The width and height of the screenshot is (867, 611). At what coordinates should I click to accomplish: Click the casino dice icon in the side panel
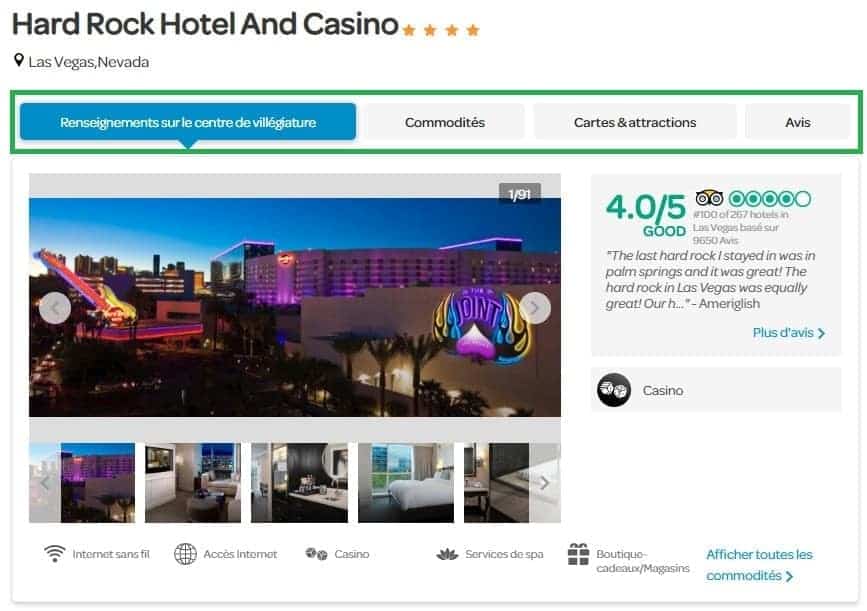pyautogui.click(x=614, y=390)
